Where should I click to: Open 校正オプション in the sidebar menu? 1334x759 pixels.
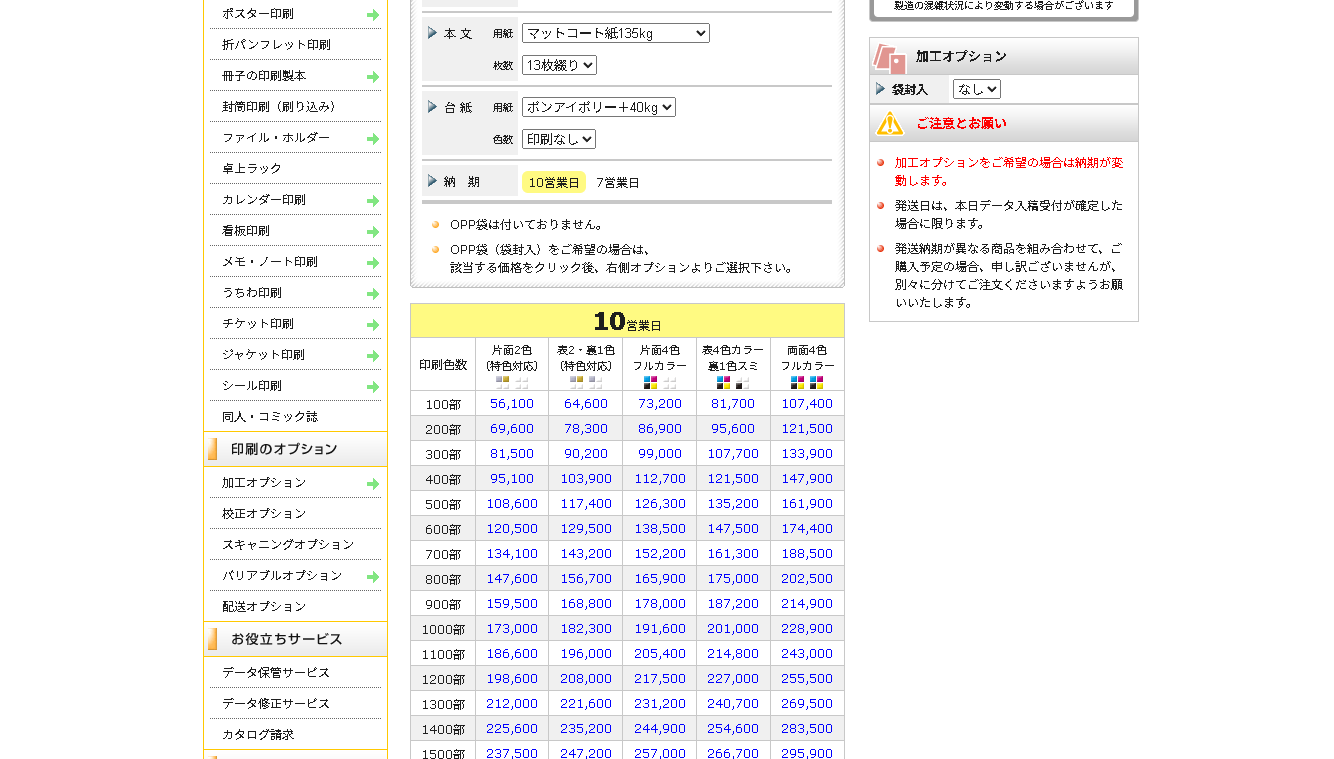click(x=264, y=513)
